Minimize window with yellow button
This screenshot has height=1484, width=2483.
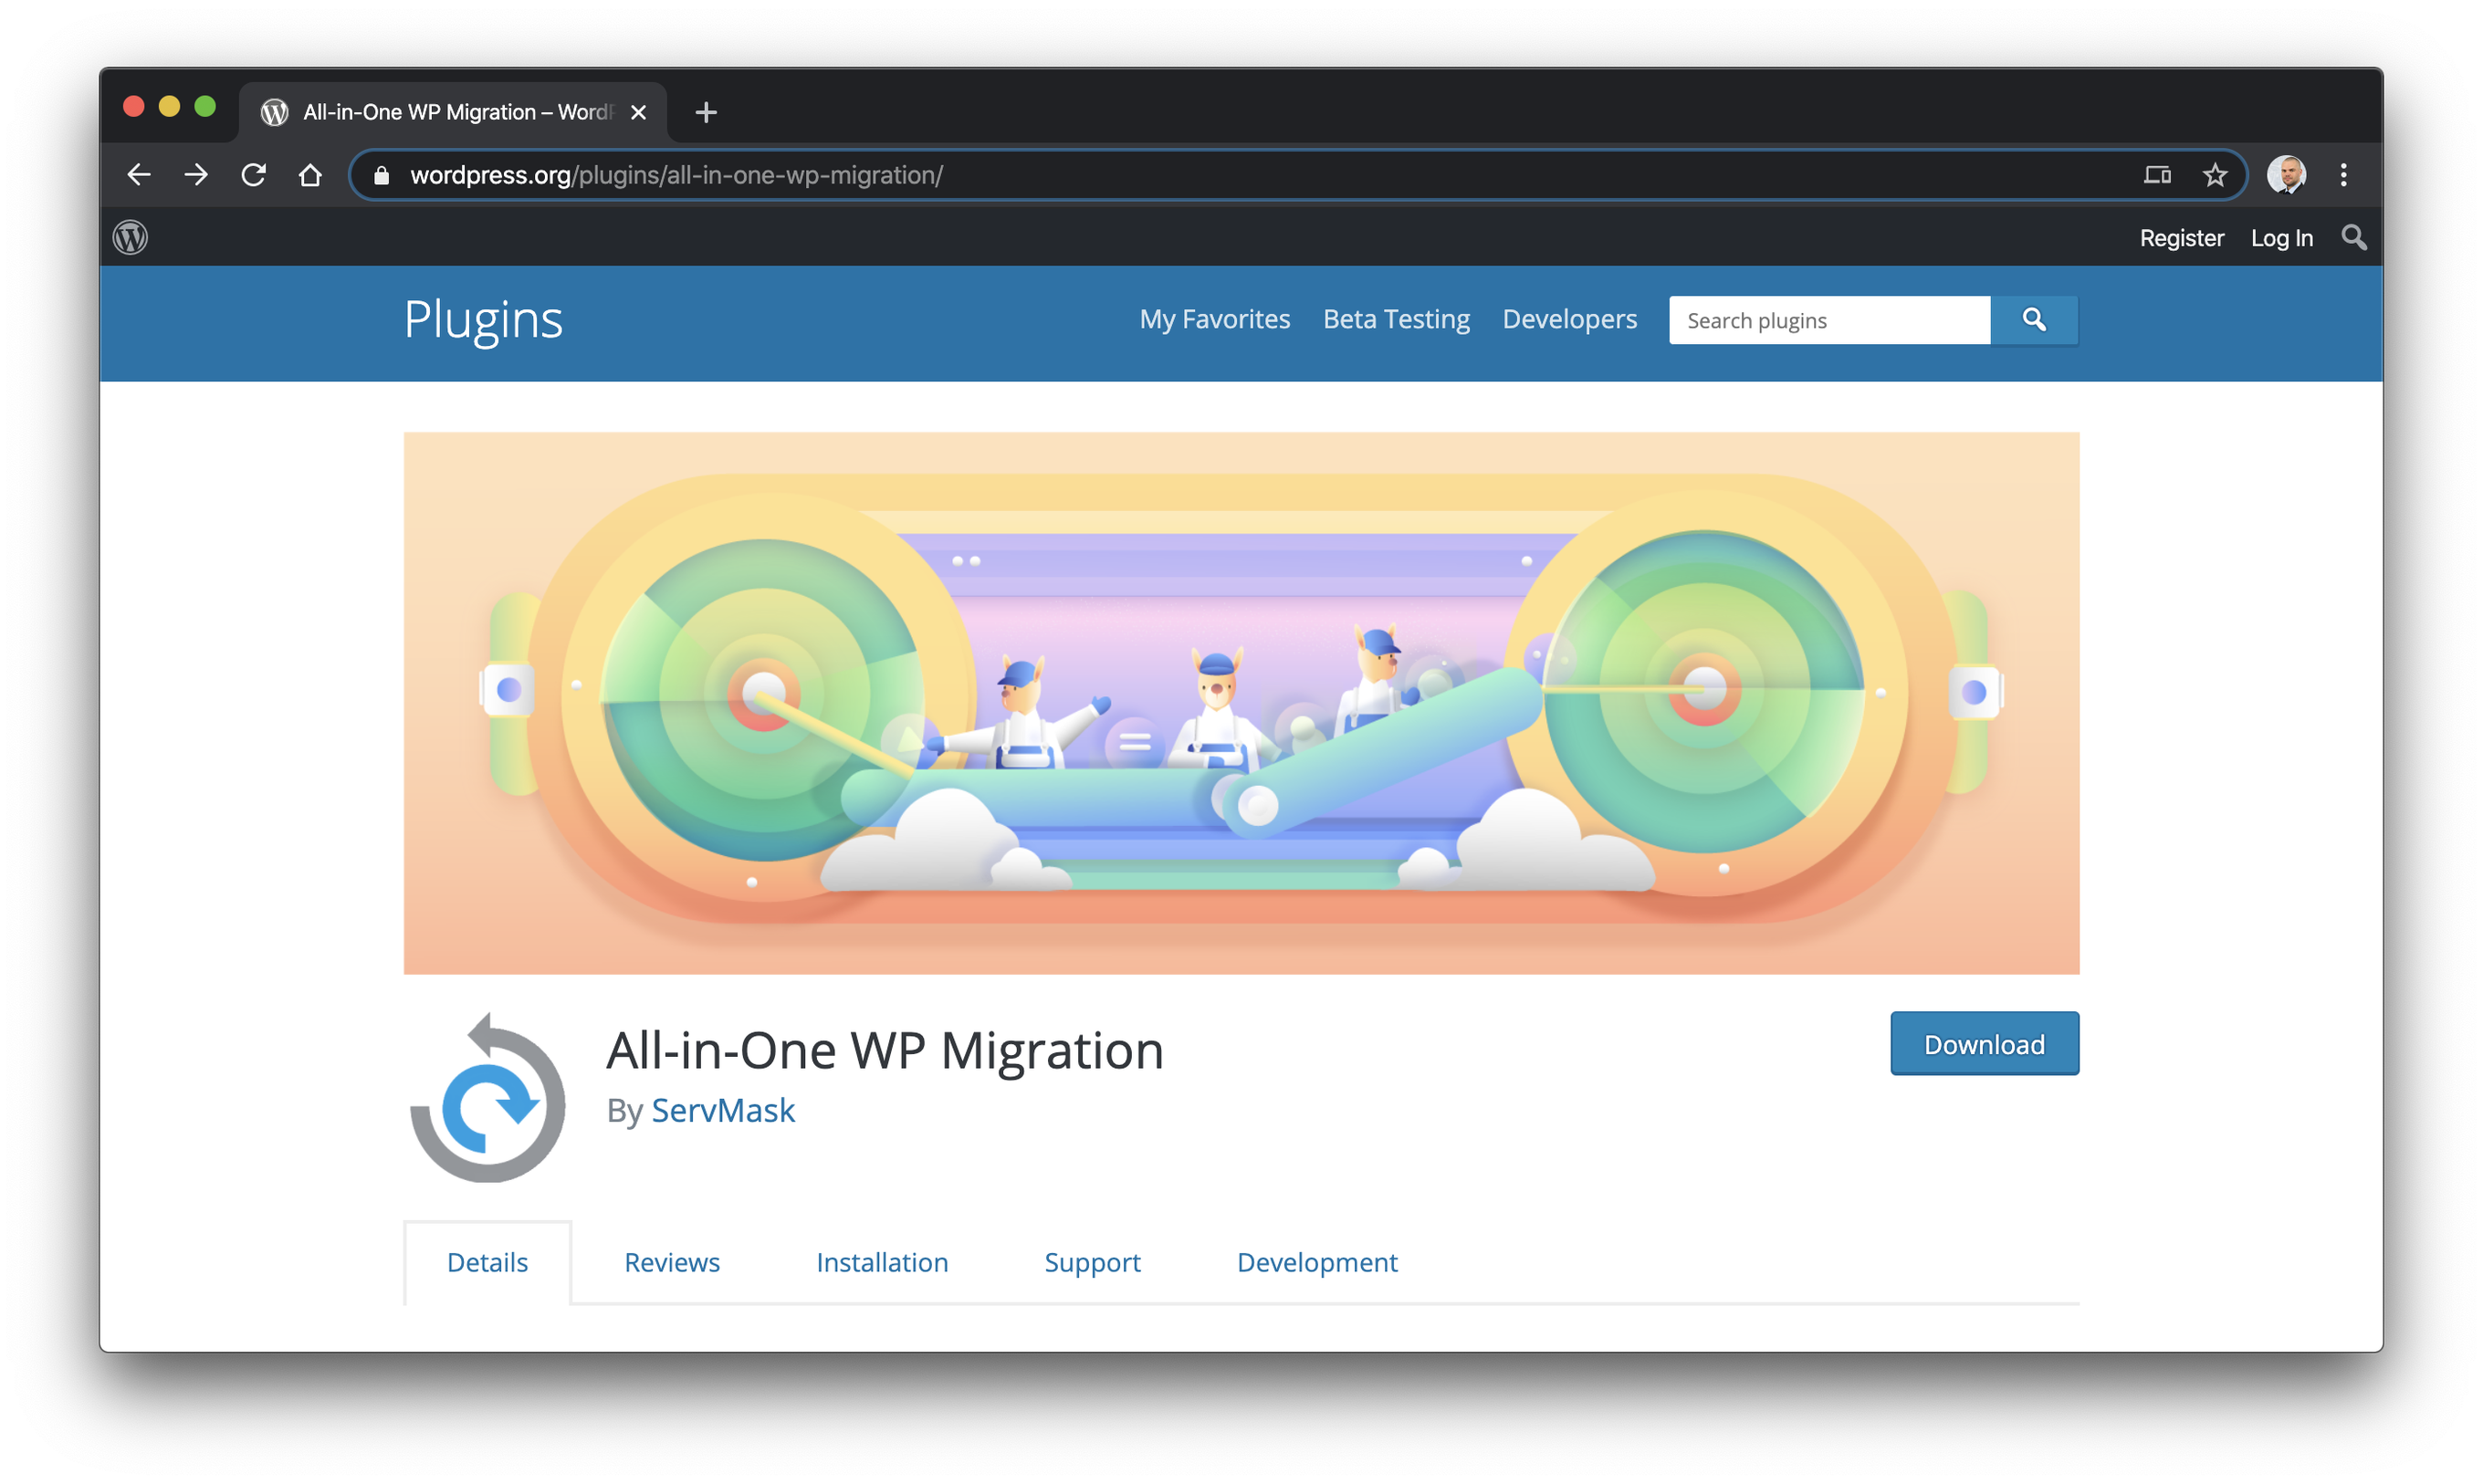(x=169, y=106)
